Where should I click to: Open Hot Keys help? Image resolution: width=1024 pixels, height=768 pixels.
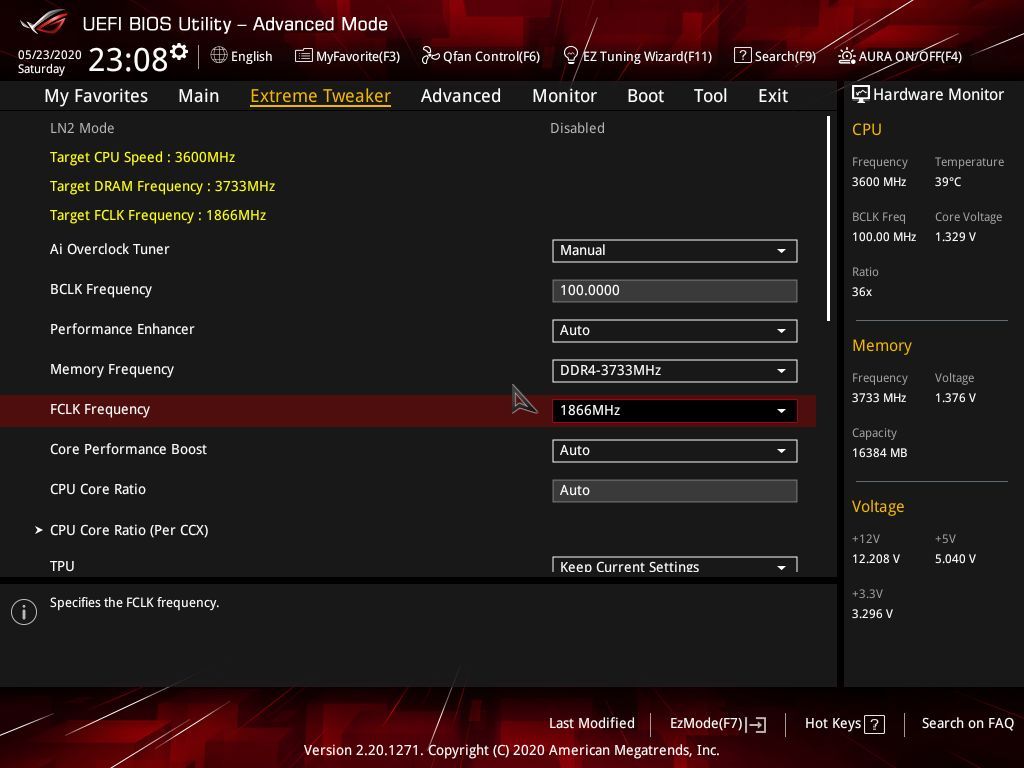[x=844, y=724]
